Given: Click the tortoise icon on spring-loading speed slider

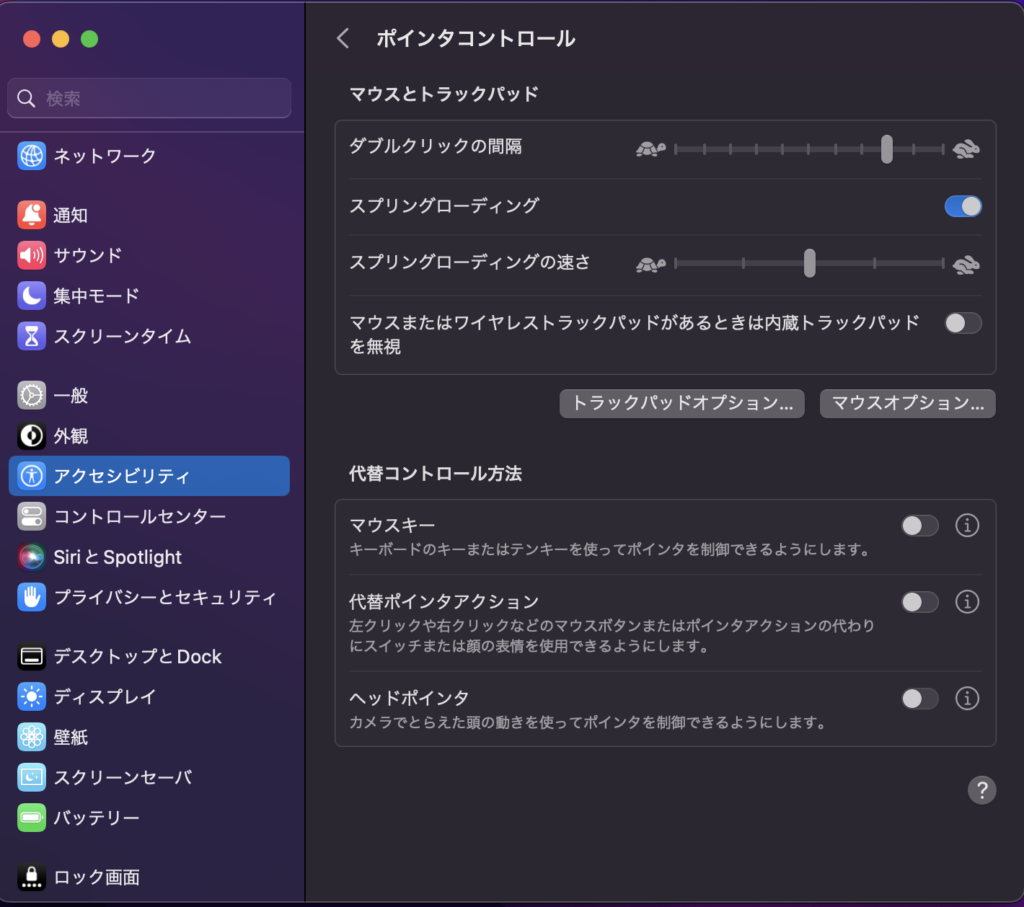Looking at the screenshot, I should (x=650, y=264).
